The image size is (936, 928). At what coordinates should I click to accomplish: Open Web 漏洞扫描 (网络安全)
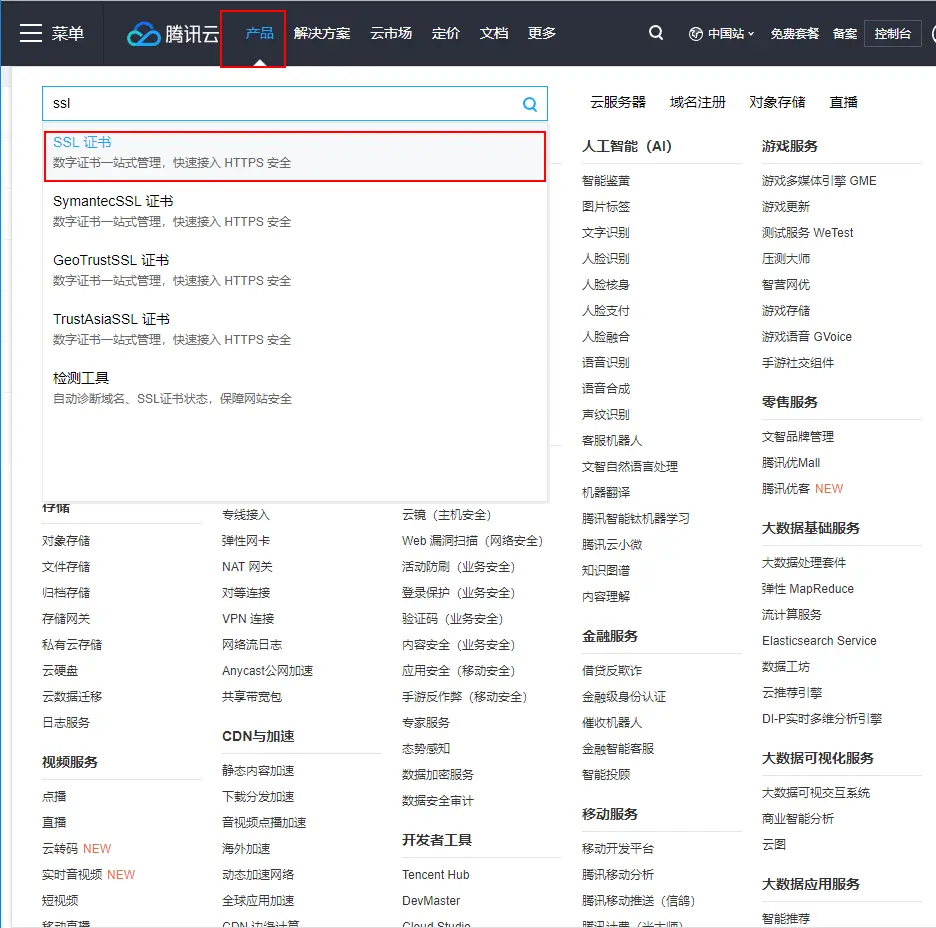click(473, 541)
